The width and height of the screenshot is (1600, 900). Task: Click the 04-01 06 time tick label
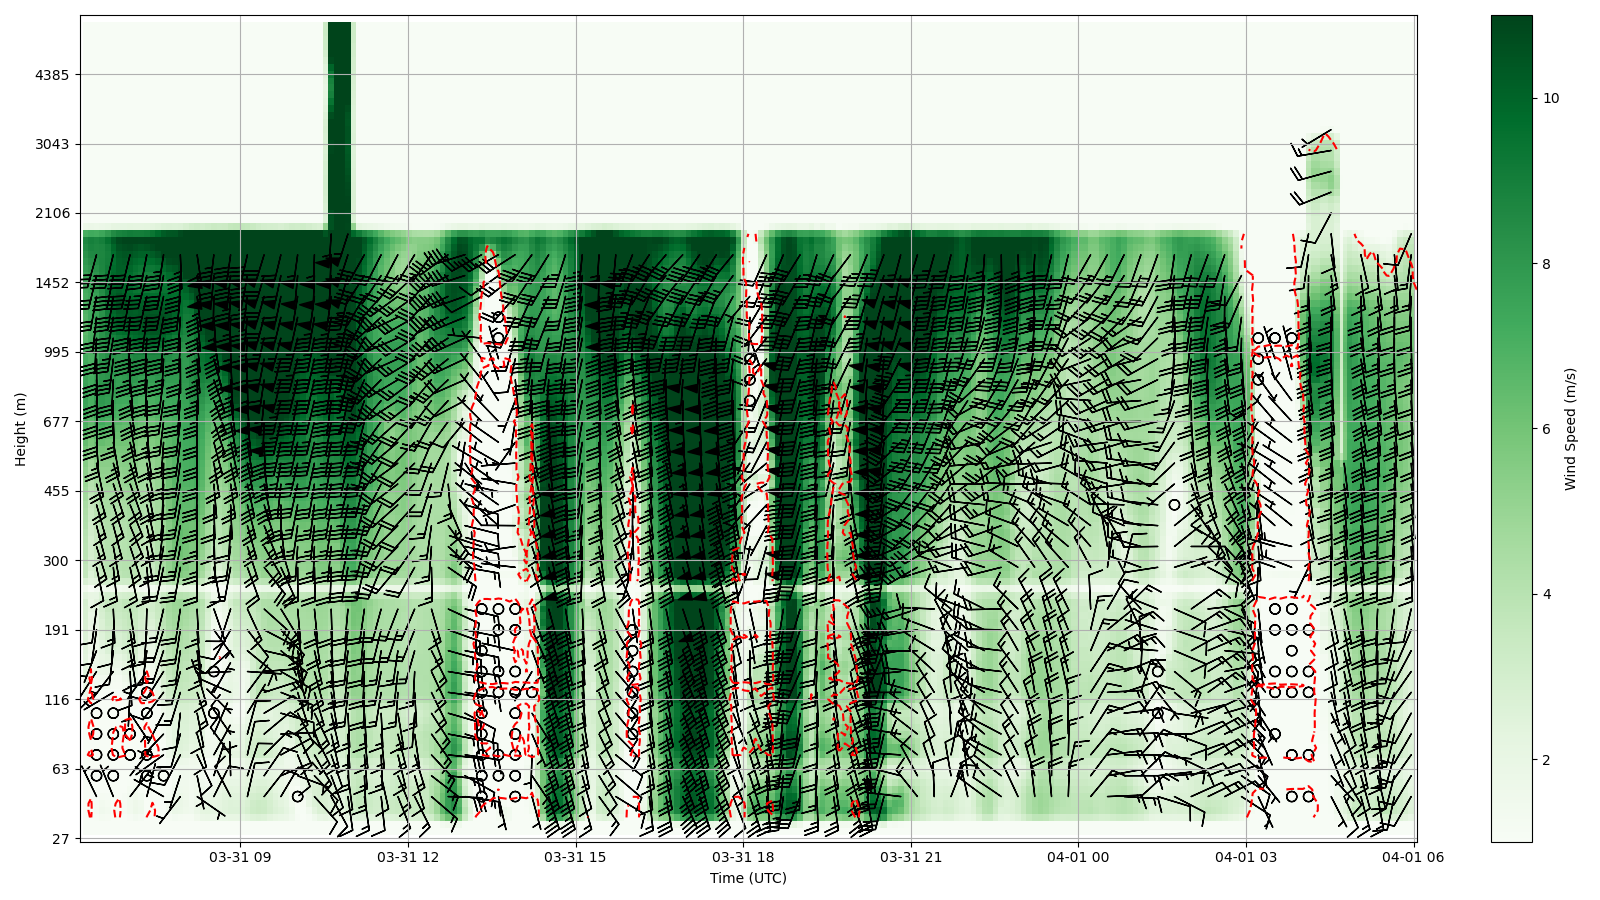1413,857
